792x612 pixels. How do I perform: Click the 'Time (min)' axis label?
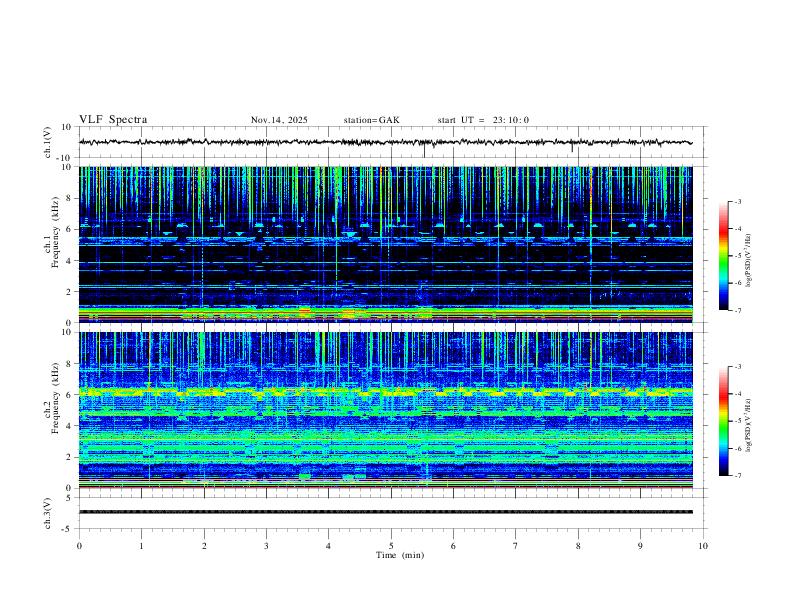point(400,555)
